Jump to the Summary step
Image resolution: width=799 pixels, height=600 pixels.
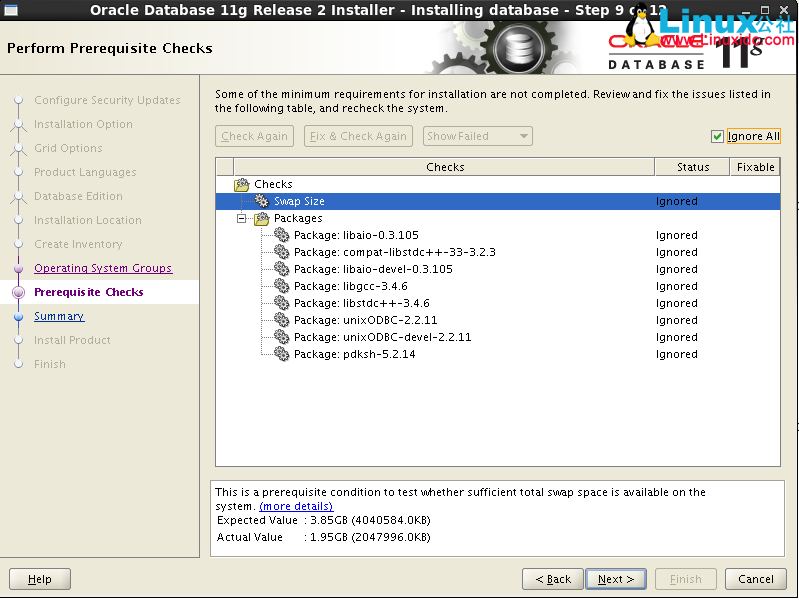pyautogui.click(x=59, y=316)
